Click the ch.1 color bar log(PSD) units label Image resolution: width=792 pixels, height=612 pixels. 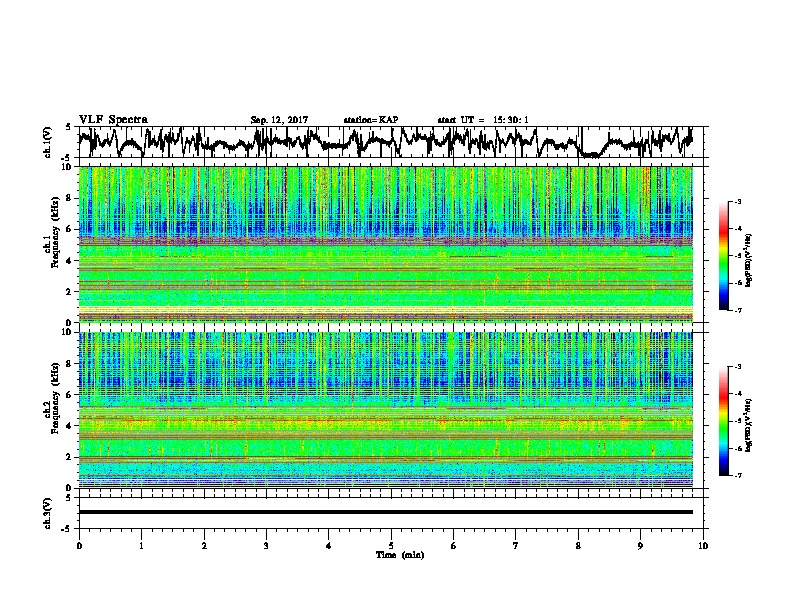tap(748, 261)
